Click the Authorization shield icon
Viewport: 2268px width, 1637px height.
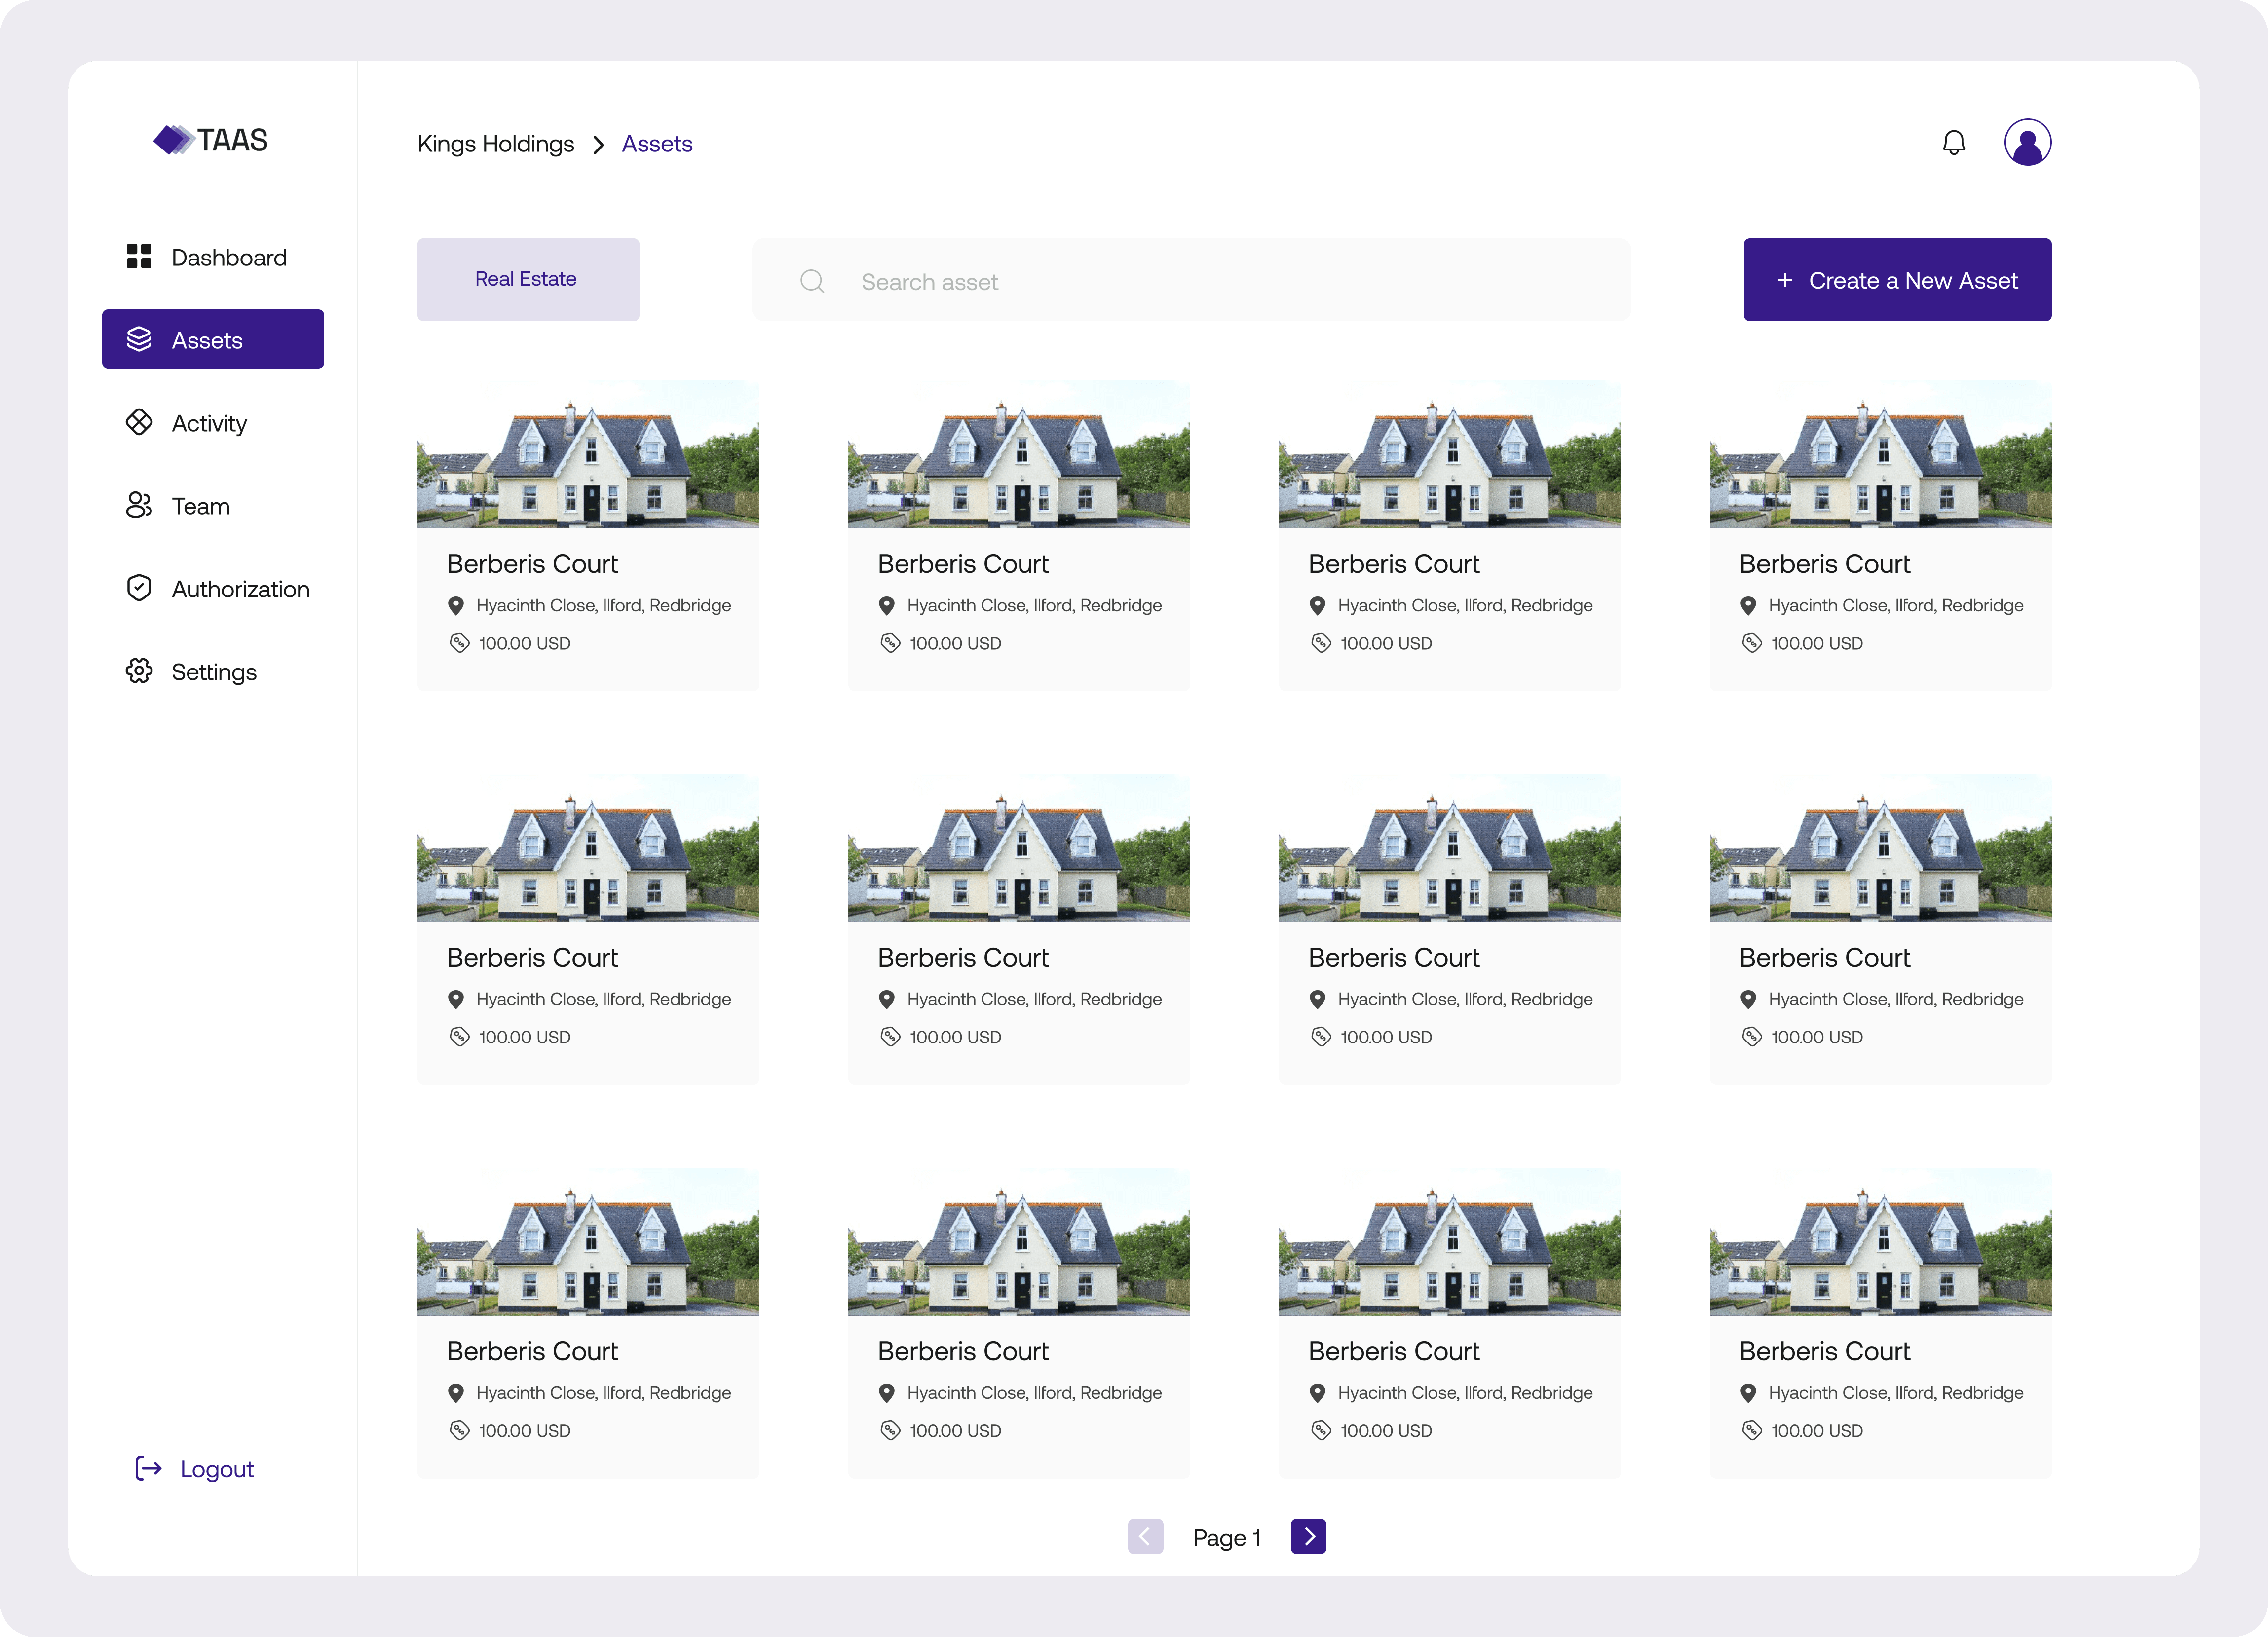[x=139, y=588]
